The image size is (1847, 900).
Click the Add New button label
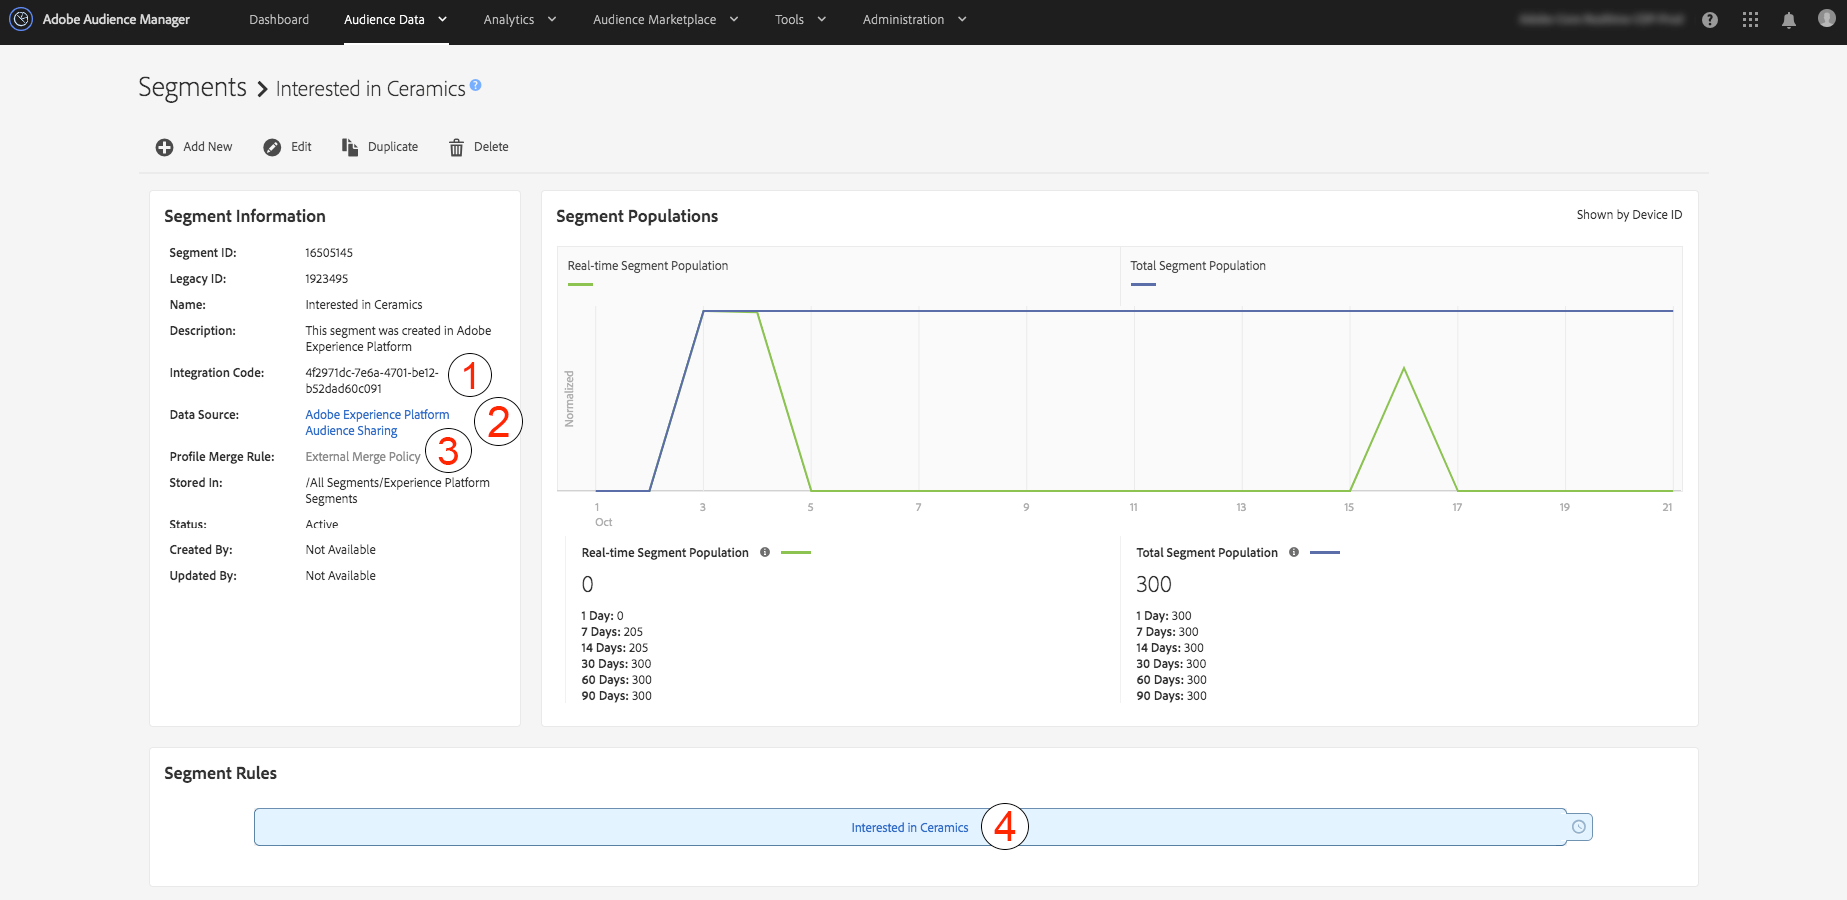pos(208,147)
